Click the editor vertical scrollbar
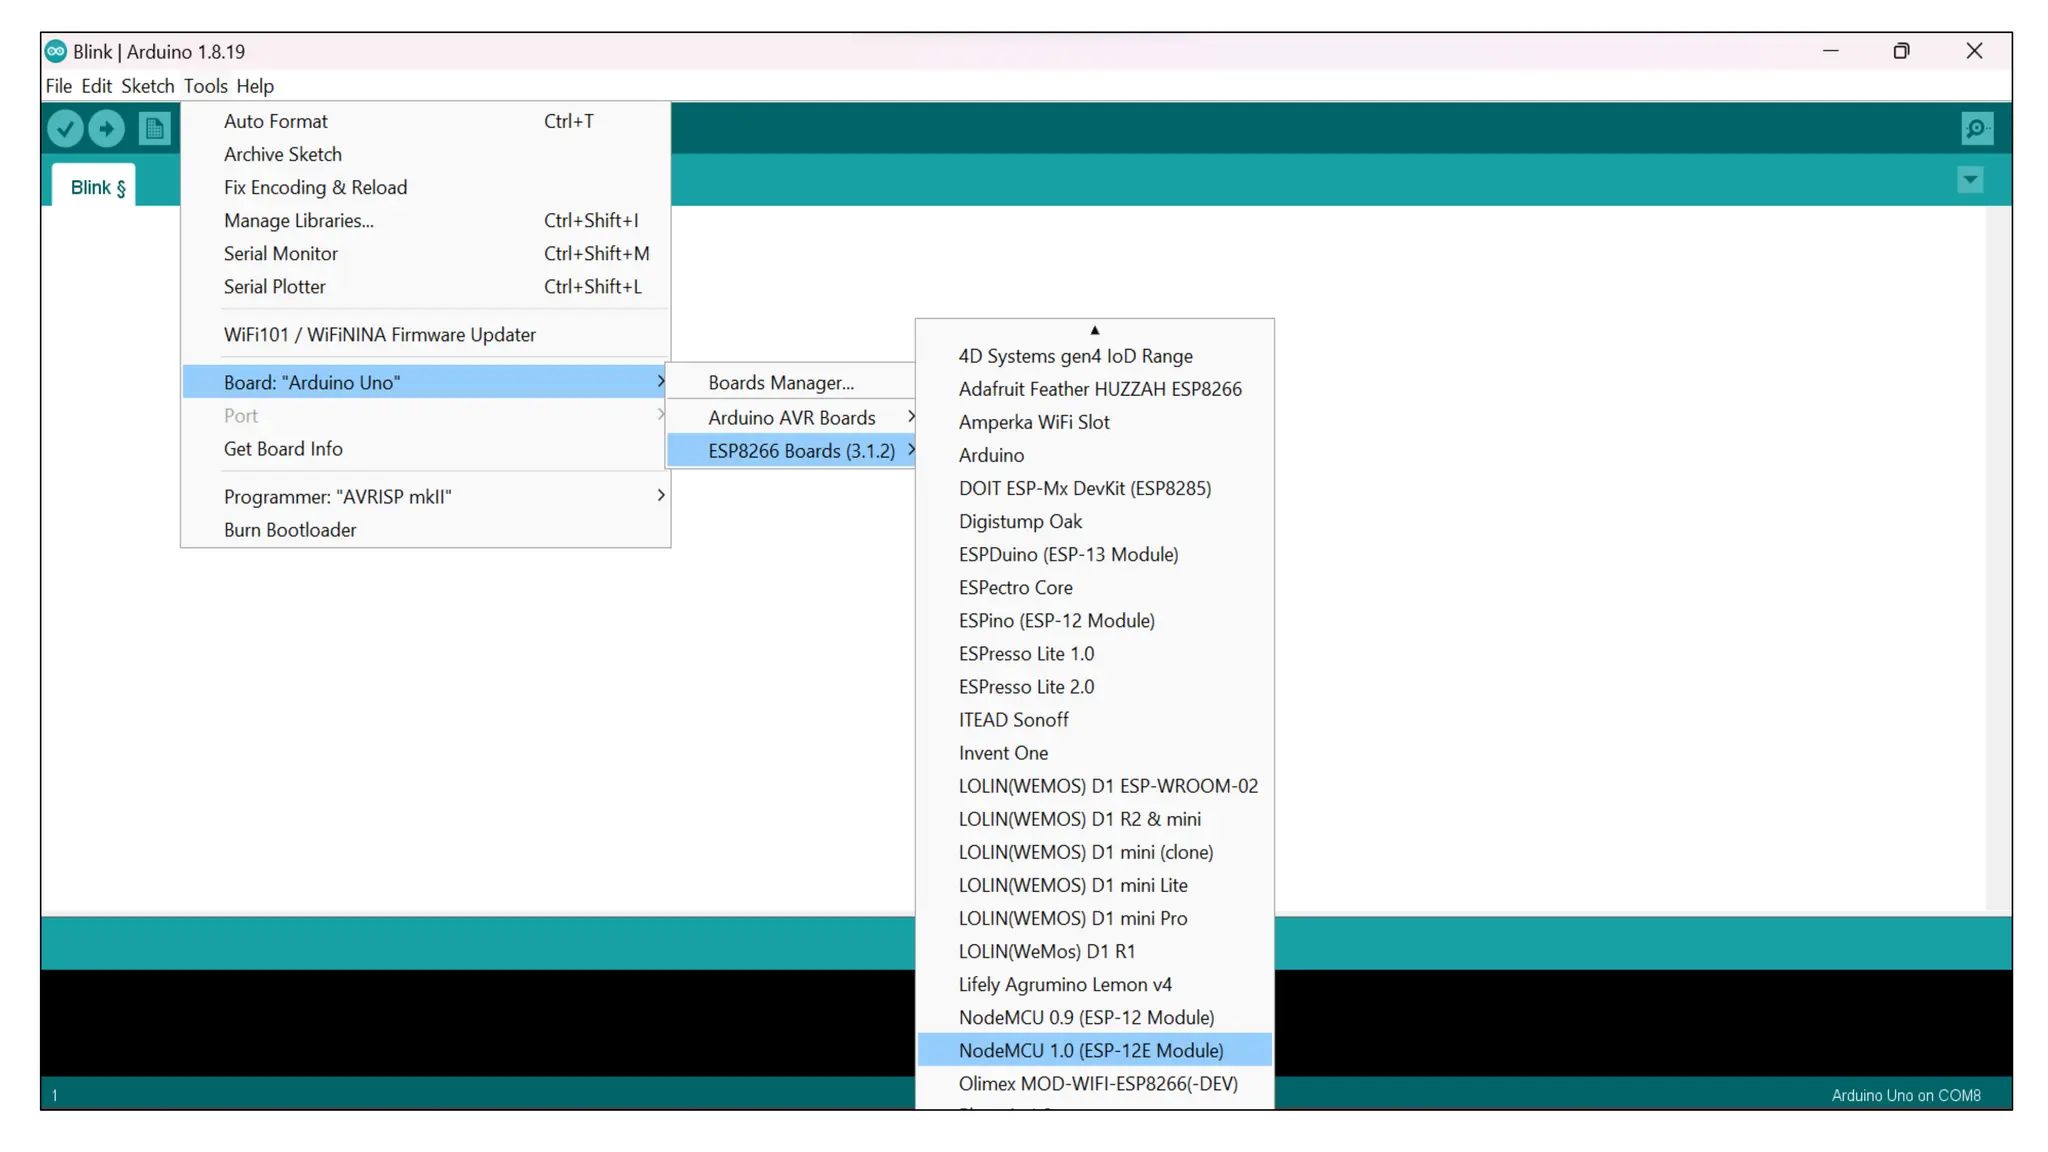The width and height of the screenshot is (2048, 1152). point(1998,560)
